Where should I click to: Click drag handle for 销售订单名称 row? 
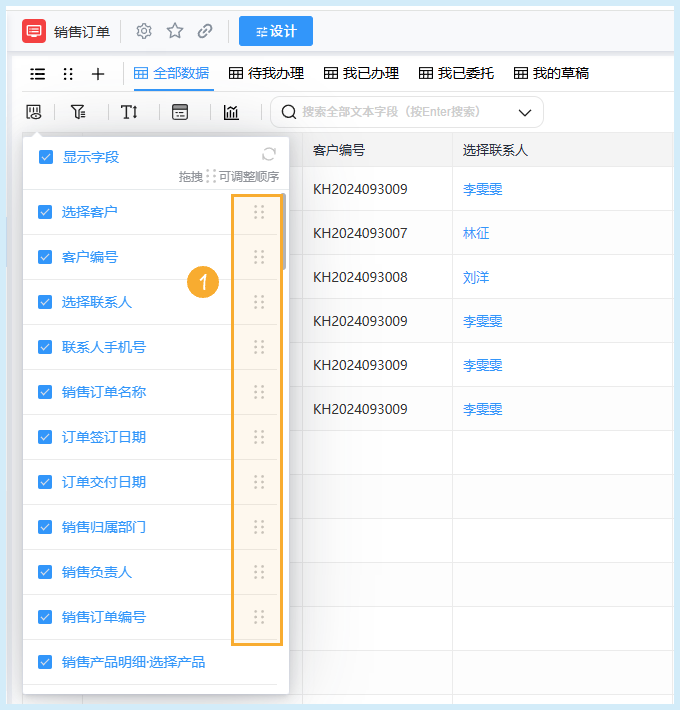pyautogui.click(x=259, y=392)
